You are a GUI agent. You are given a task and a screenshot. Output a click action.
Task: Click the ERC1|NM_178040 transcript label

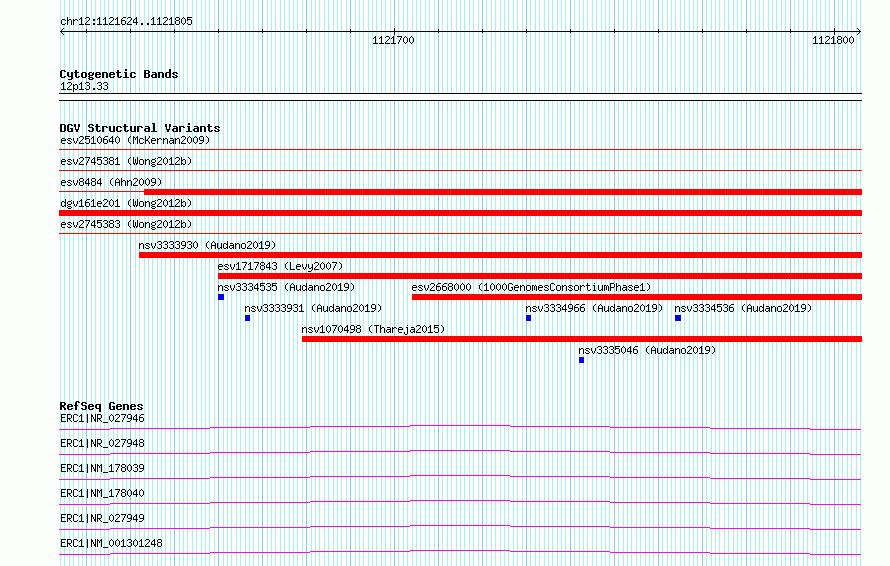point(102,493)
